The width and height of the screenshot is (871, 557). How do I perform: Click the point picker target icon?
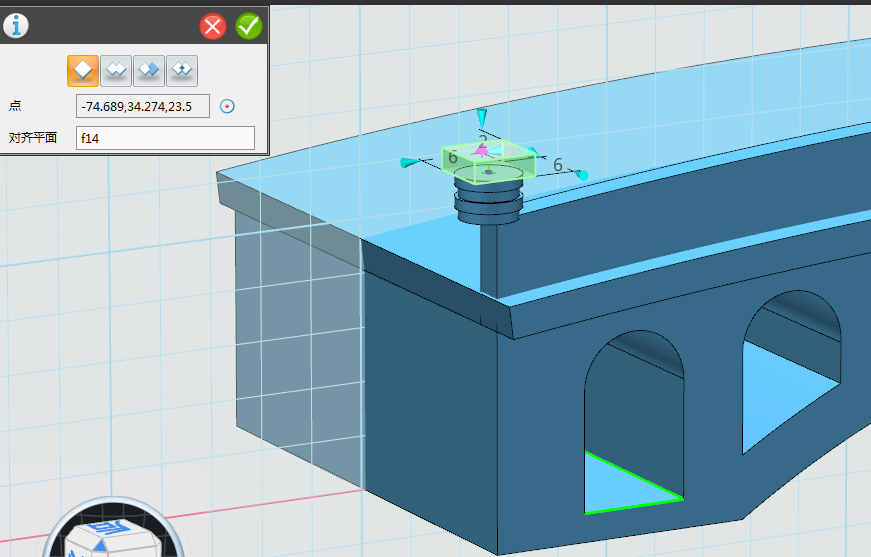click(x=227, y=106)
